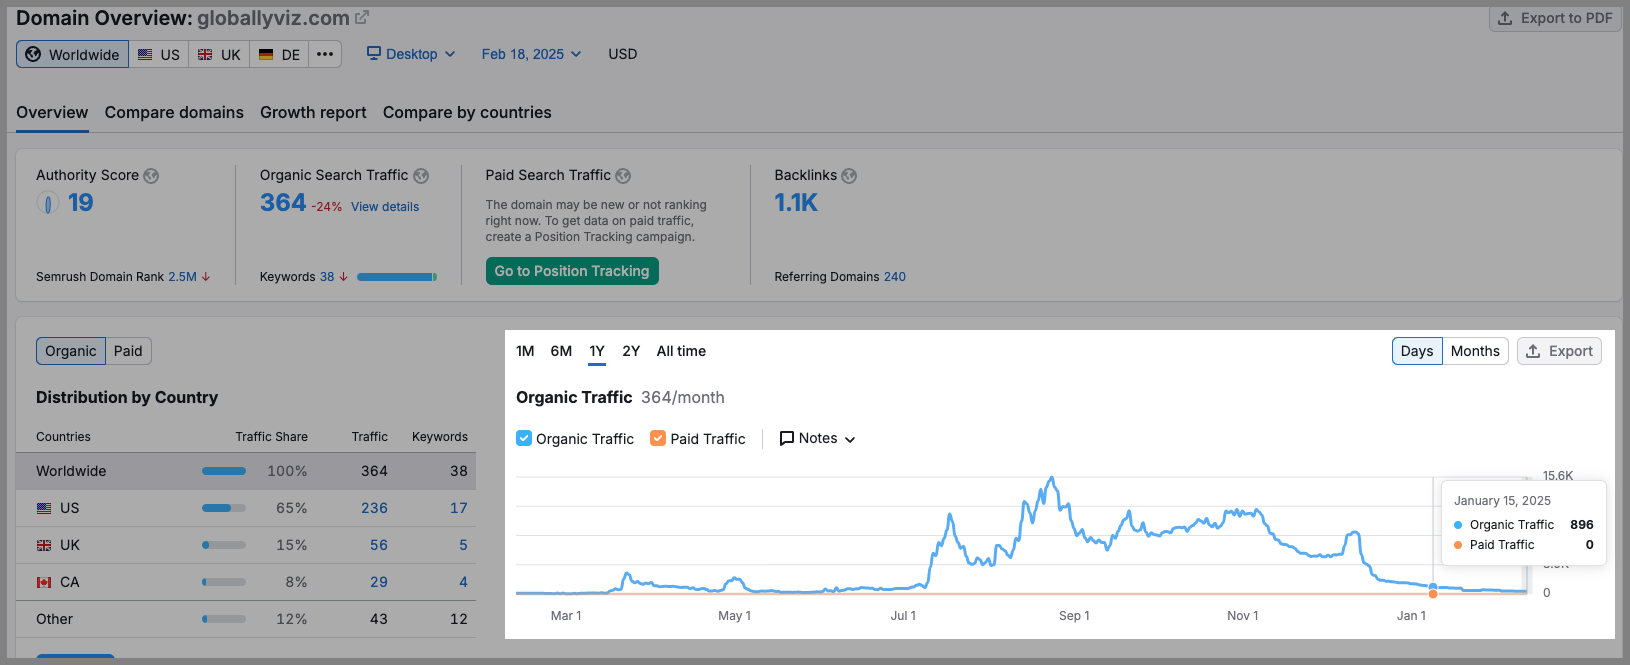Select the UK database filter

click(x=219, y=54)
